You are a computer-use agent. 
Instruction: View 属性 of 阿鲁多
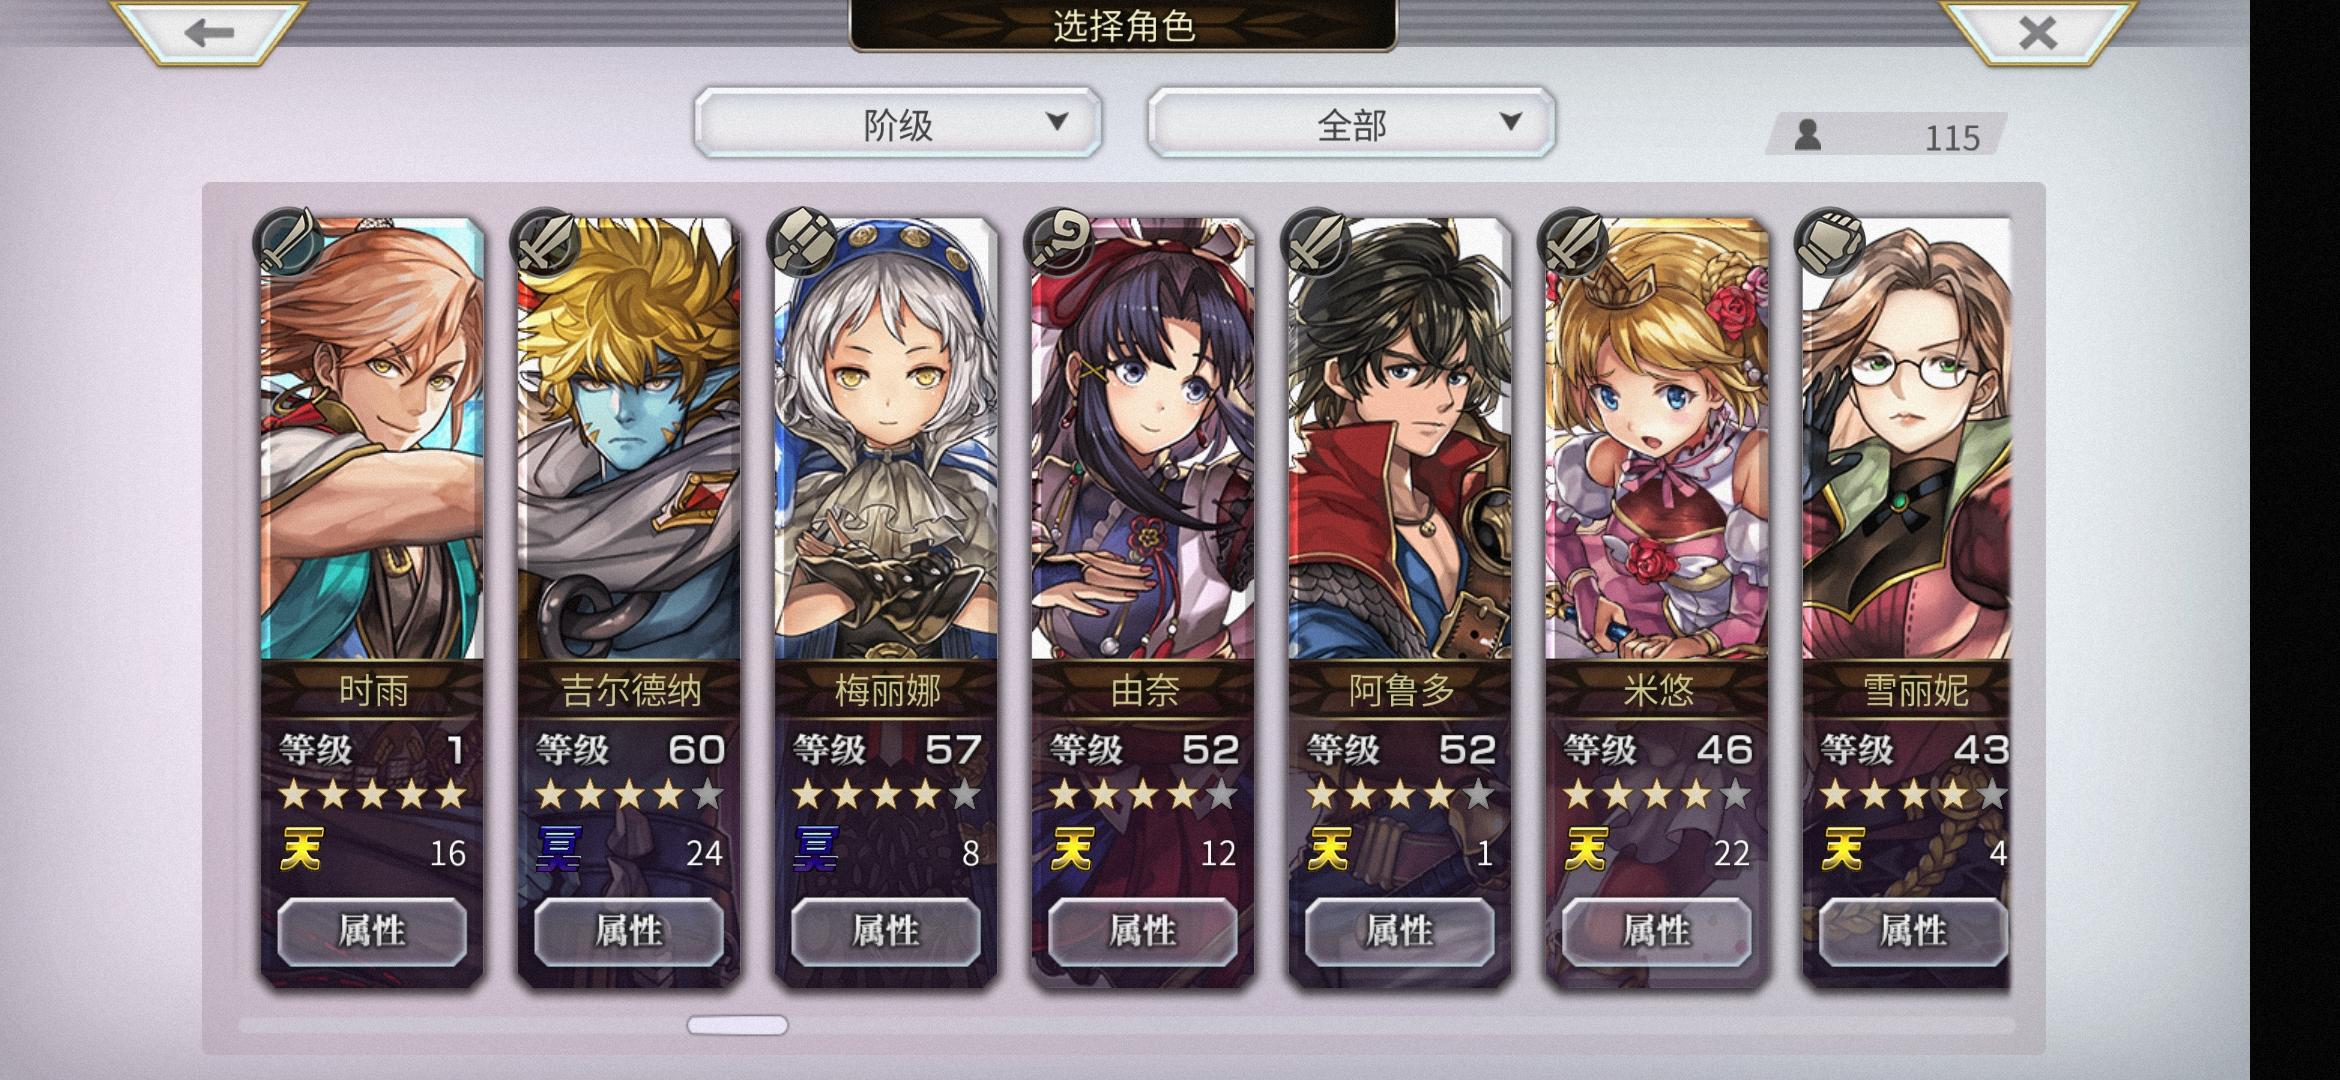(1400, 931)
